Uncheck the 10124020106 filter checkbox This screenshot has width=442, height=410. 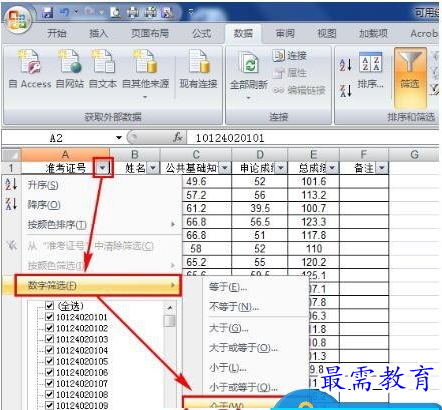point(49,372)
